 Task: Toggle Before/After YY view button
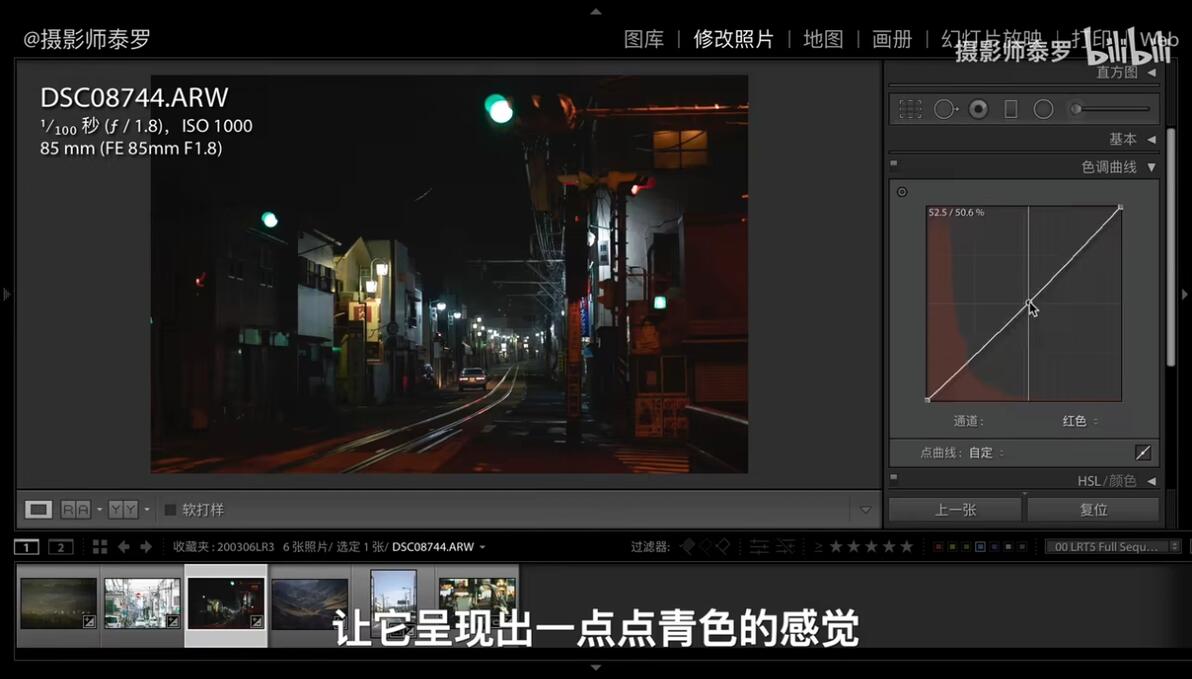[x=122, y=509]
